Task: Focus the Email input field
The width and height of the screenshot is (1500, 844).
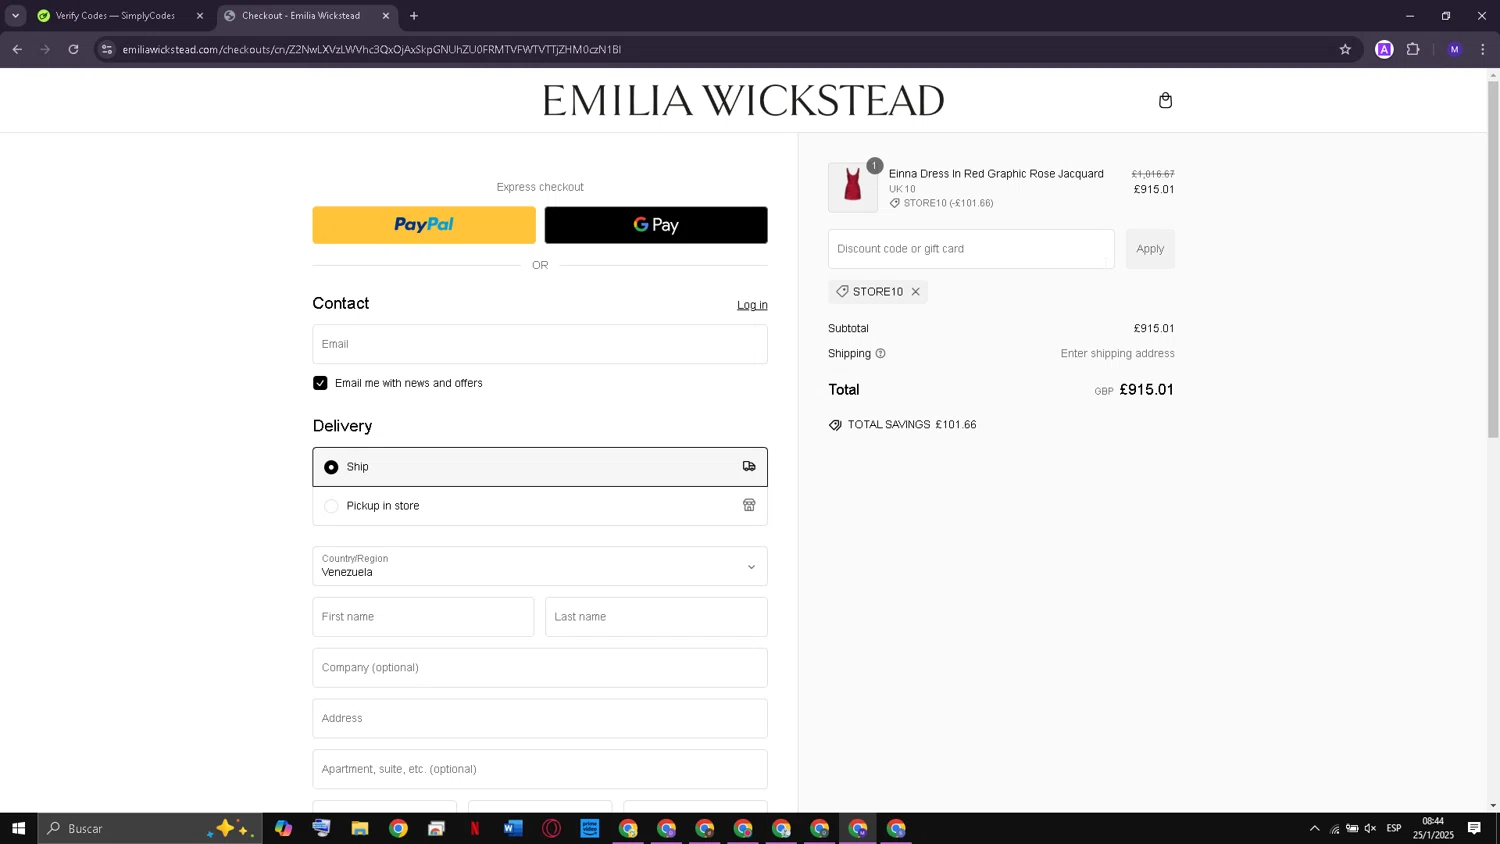Action: (540, 344)
